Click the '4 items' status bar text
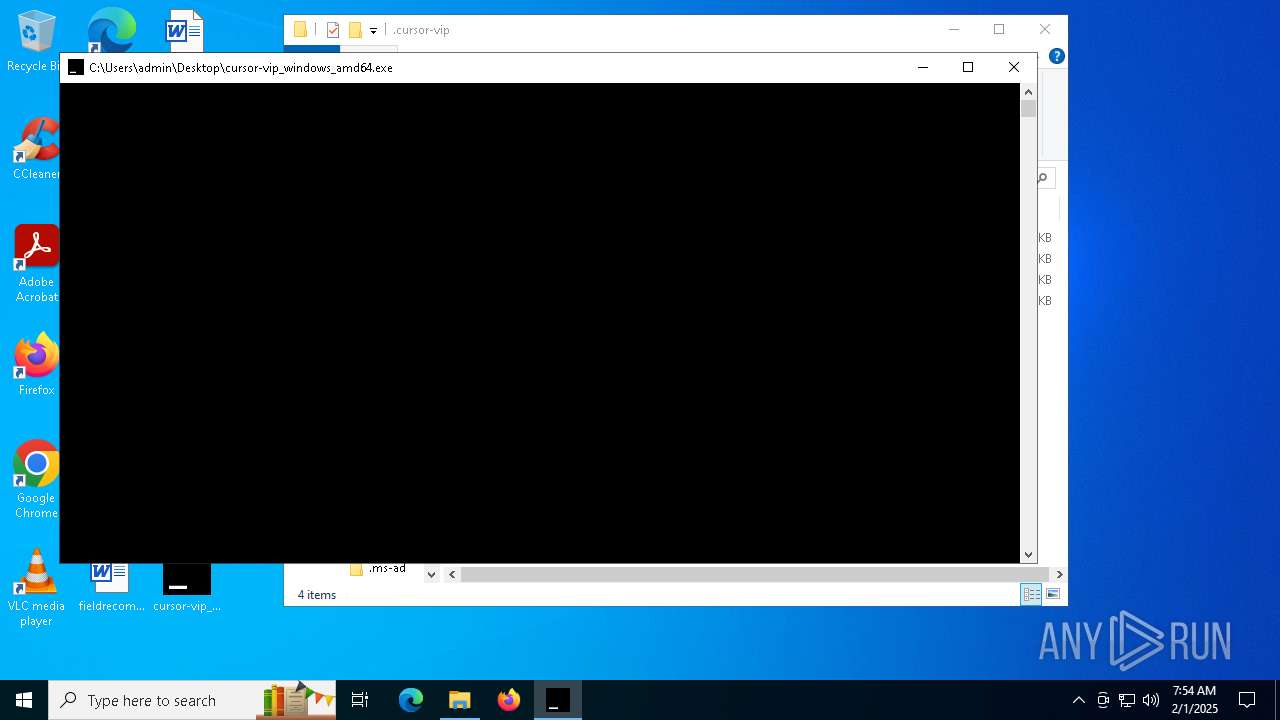 (x=317, y=595)
